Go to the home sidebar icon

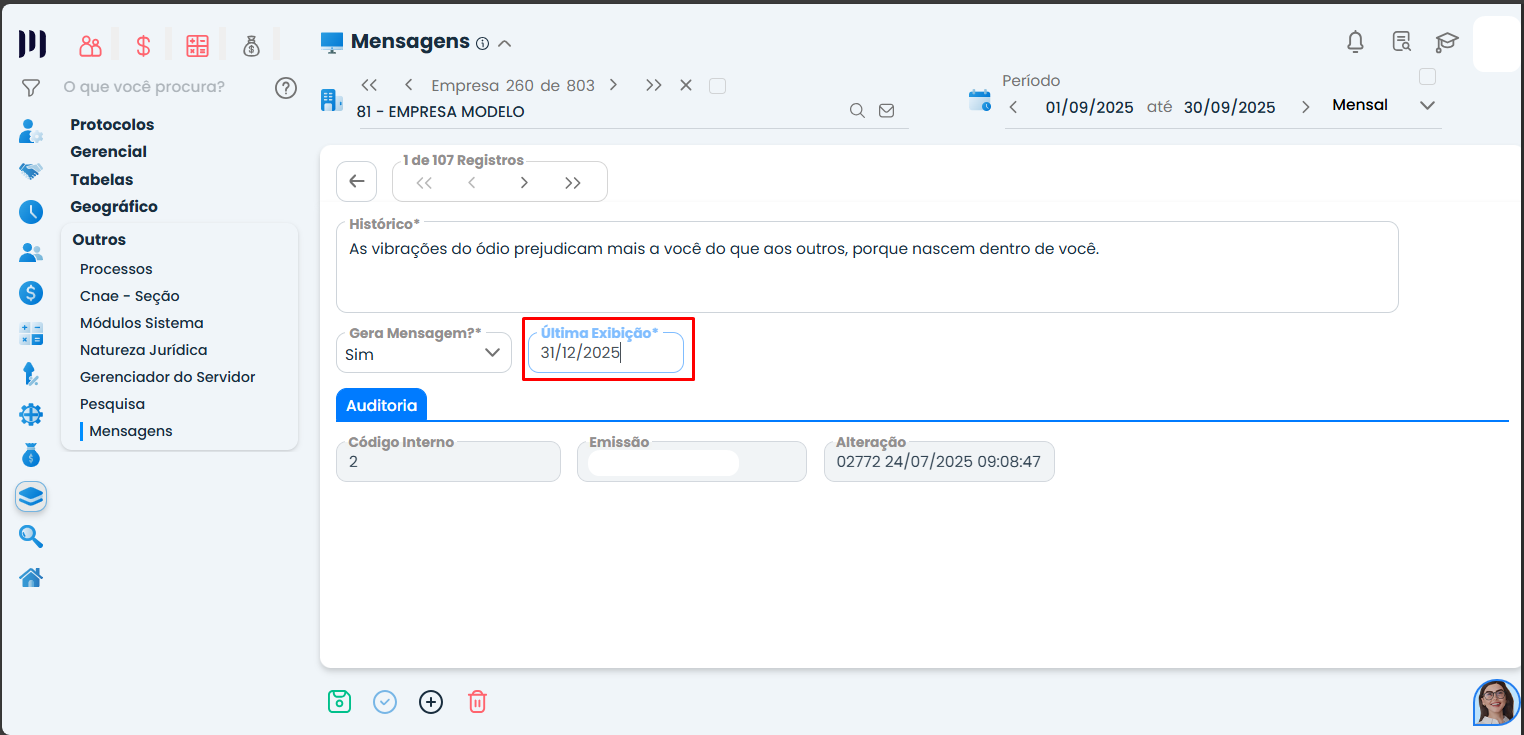[x=31, y=577]
